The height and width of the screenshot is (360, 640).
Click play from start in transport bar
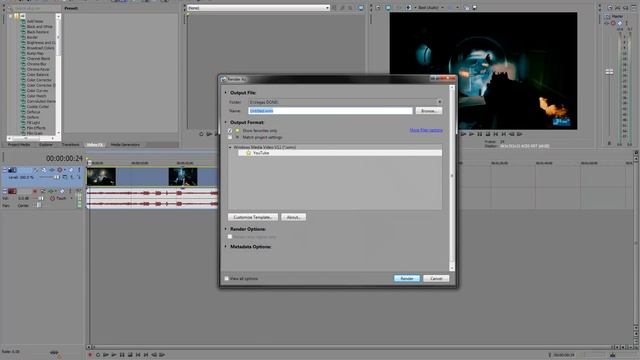(106, 355)
